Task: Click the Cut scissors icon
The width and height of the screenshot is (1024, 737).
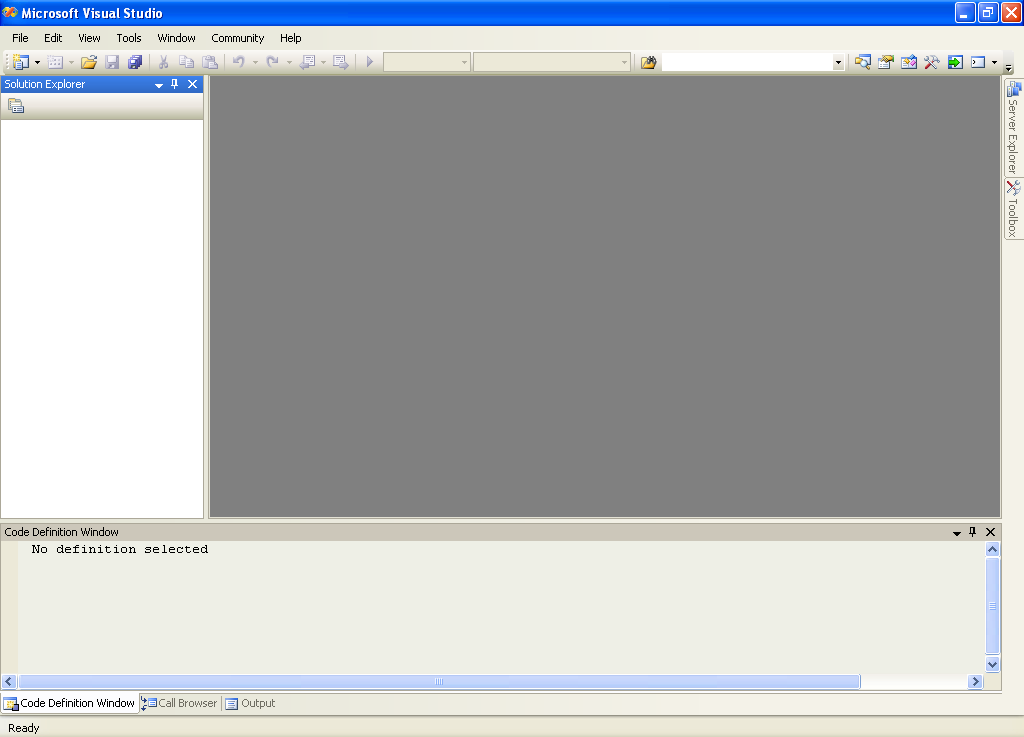Action: (163, 62)
